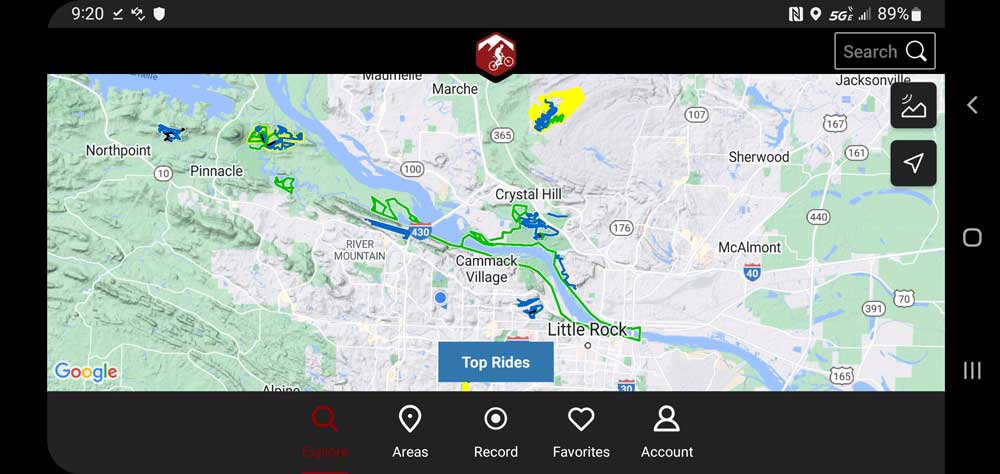Tap the Top Rides button
The height and width of the screenshot is (474, 1000).
496,362
